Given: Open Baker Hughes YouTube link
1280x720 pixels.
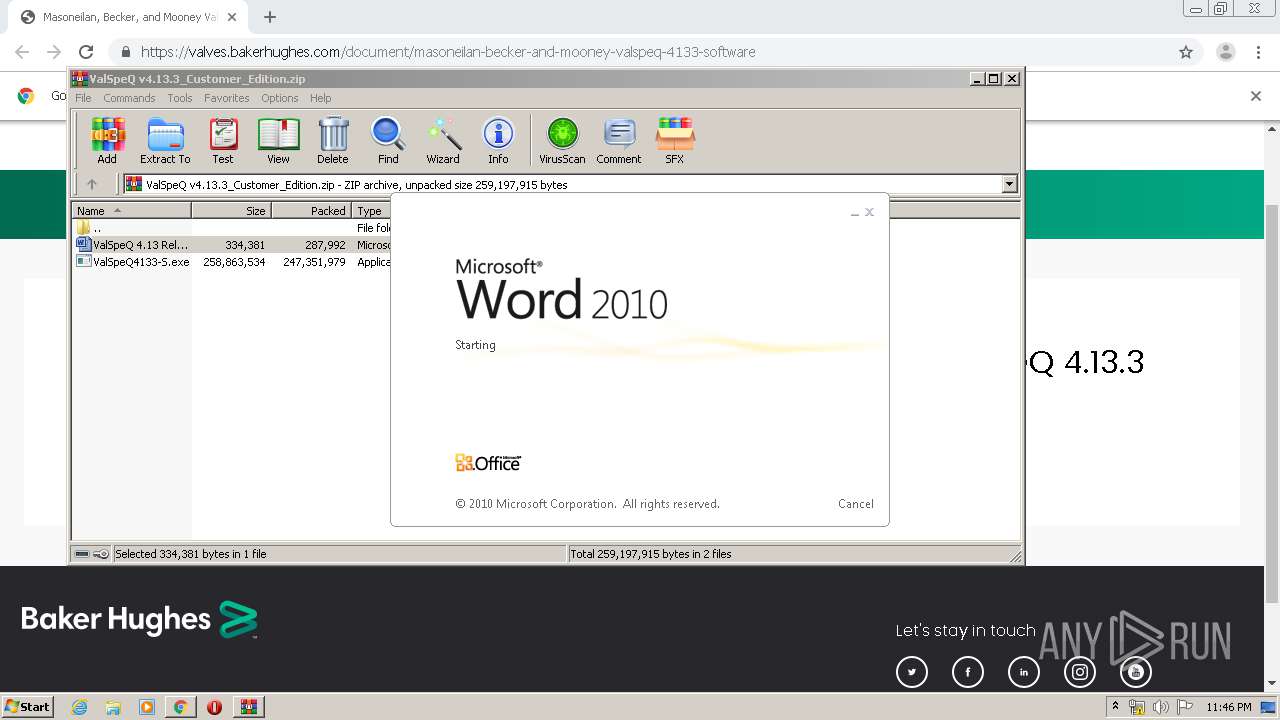Looking at the screenshot, I should pyautogui.click(x=1136, y=672).
